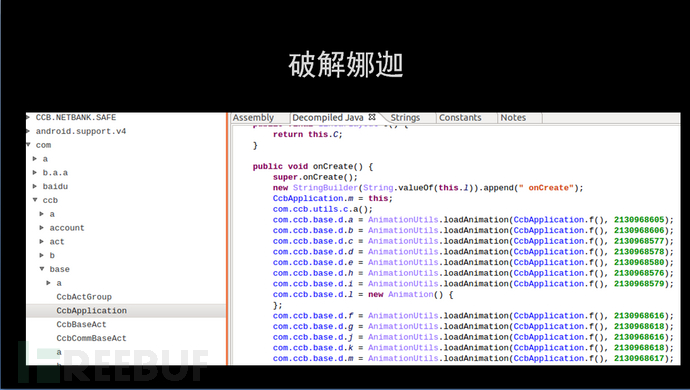Select the CcbApplication class
690x390 pixels.
tap(92, 310)
